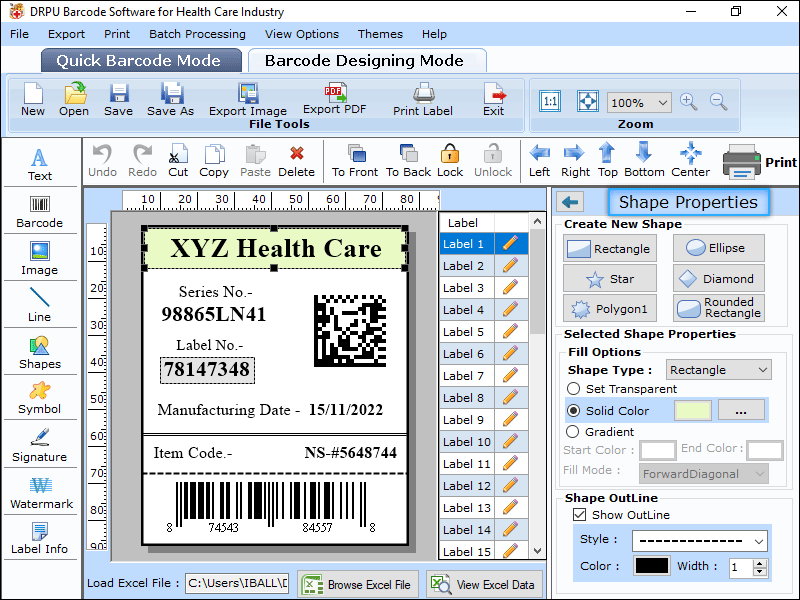Screen dimensions: 800x600
Task: Open Fill Mode ForwardDiagonal dropdown
Action: tap(704, 474)
